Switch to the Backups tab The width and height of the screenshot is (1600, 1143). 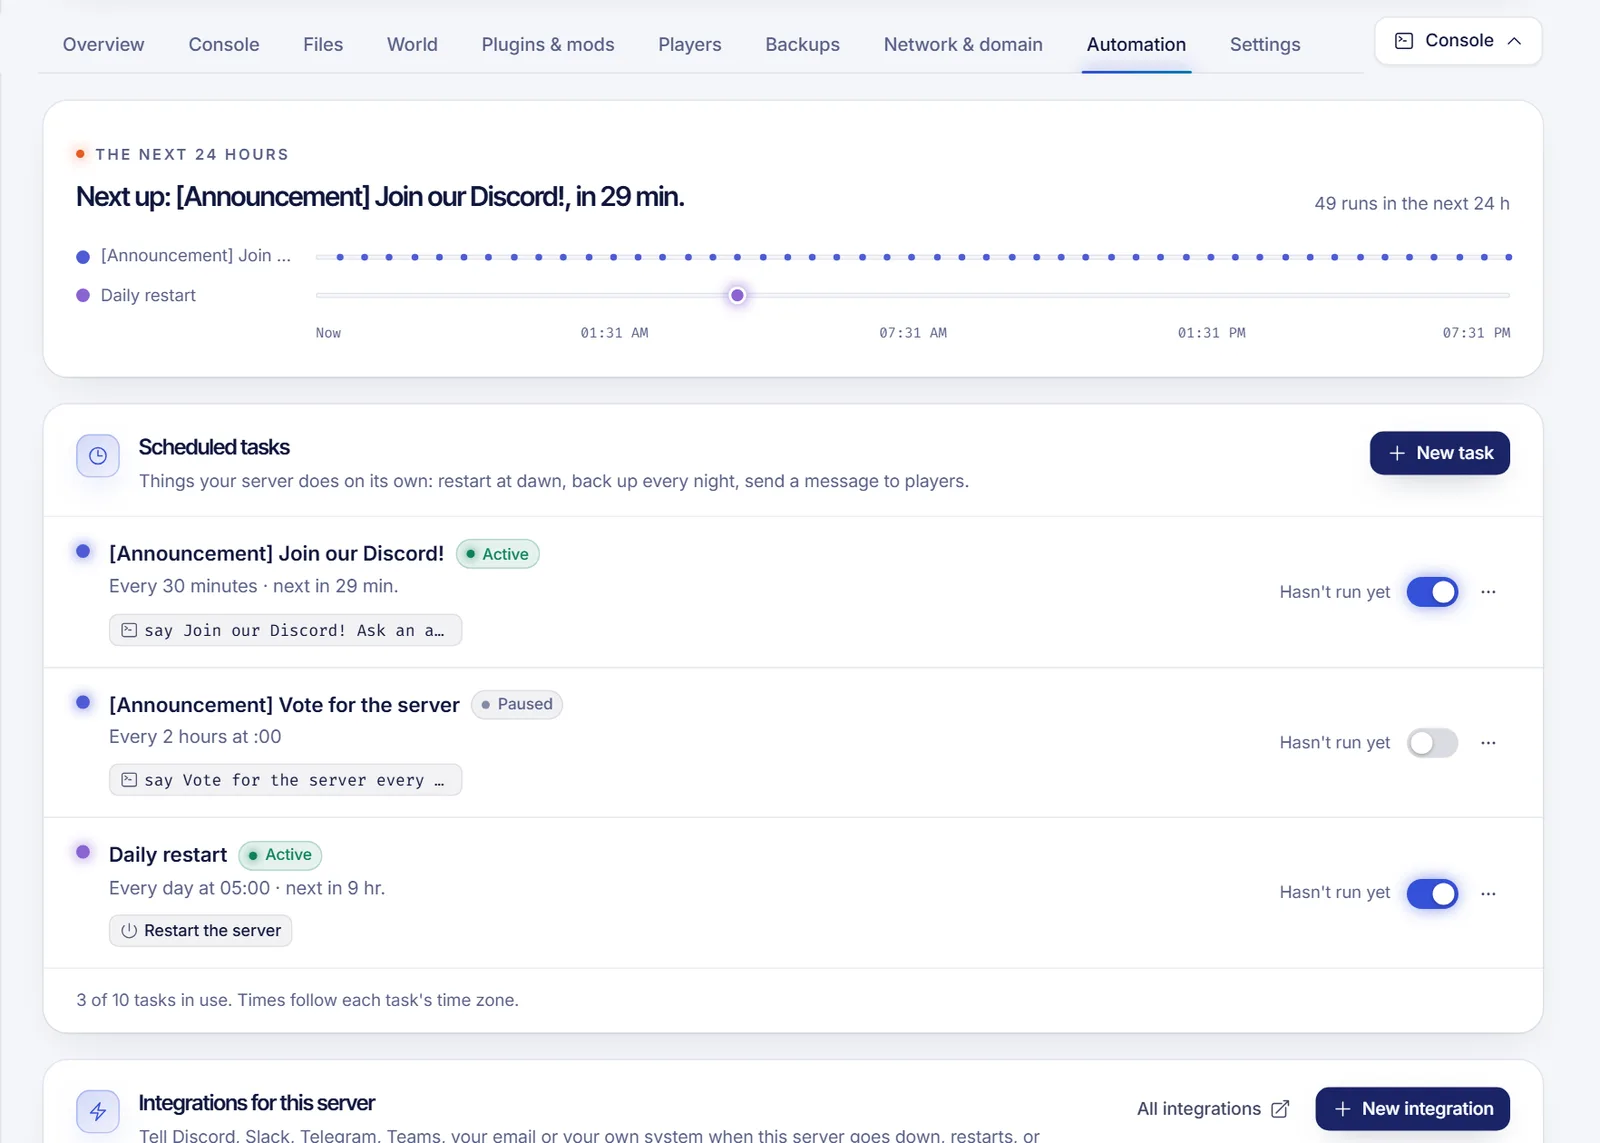[802, 44]
